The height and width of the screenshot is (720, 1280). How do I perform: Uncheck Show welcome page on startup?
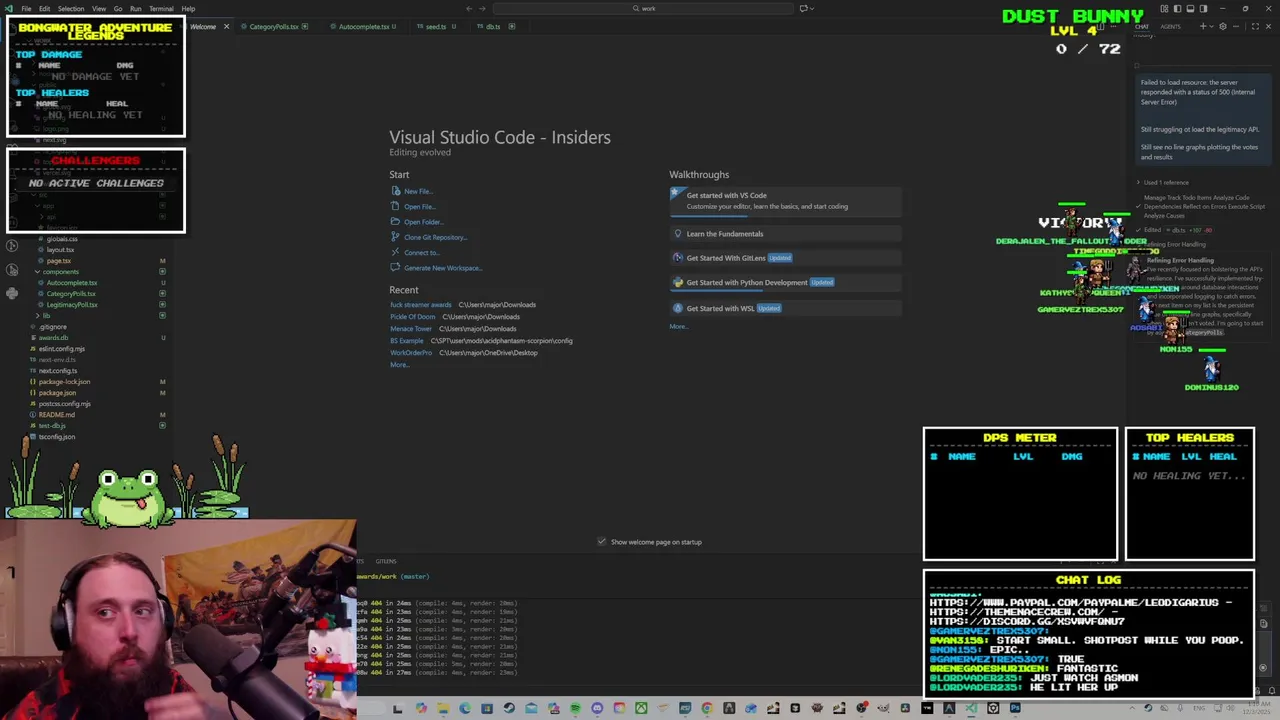(x=601, y=542)
